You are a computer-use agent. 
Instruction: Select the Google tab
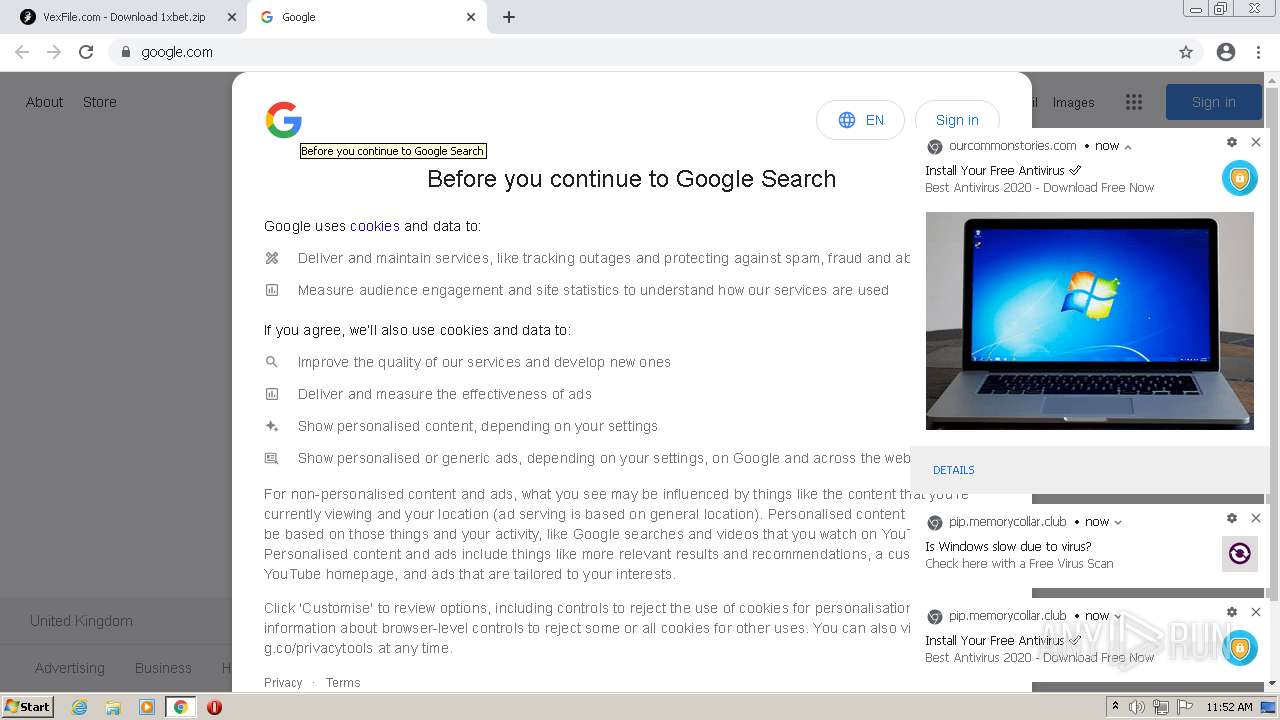(365, 17)
